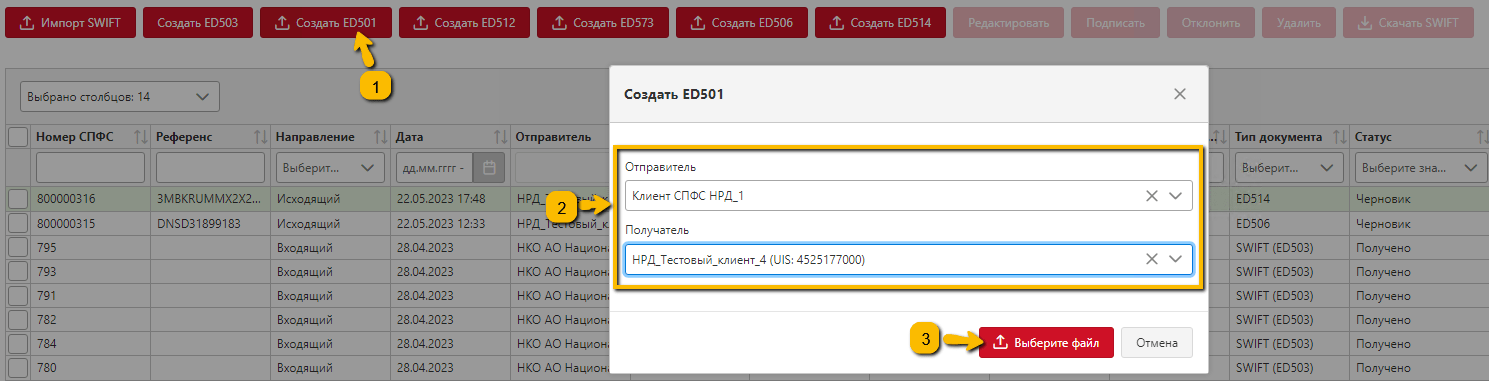This screenshot has width=1489, height=381.
Task: Click Номер СПФС filter input
Action: pos(91,167)
